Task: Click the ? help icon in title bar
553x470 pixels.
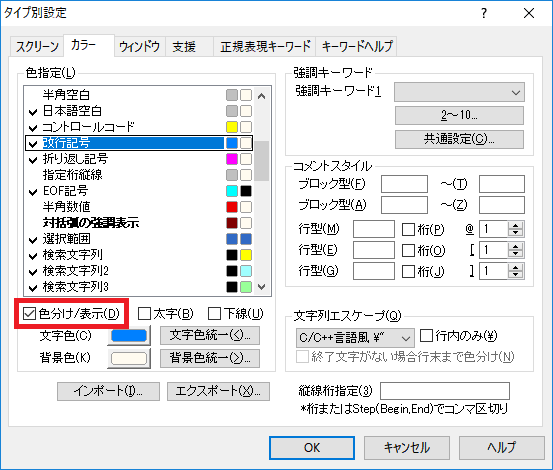Action: [x=484, y=13]
